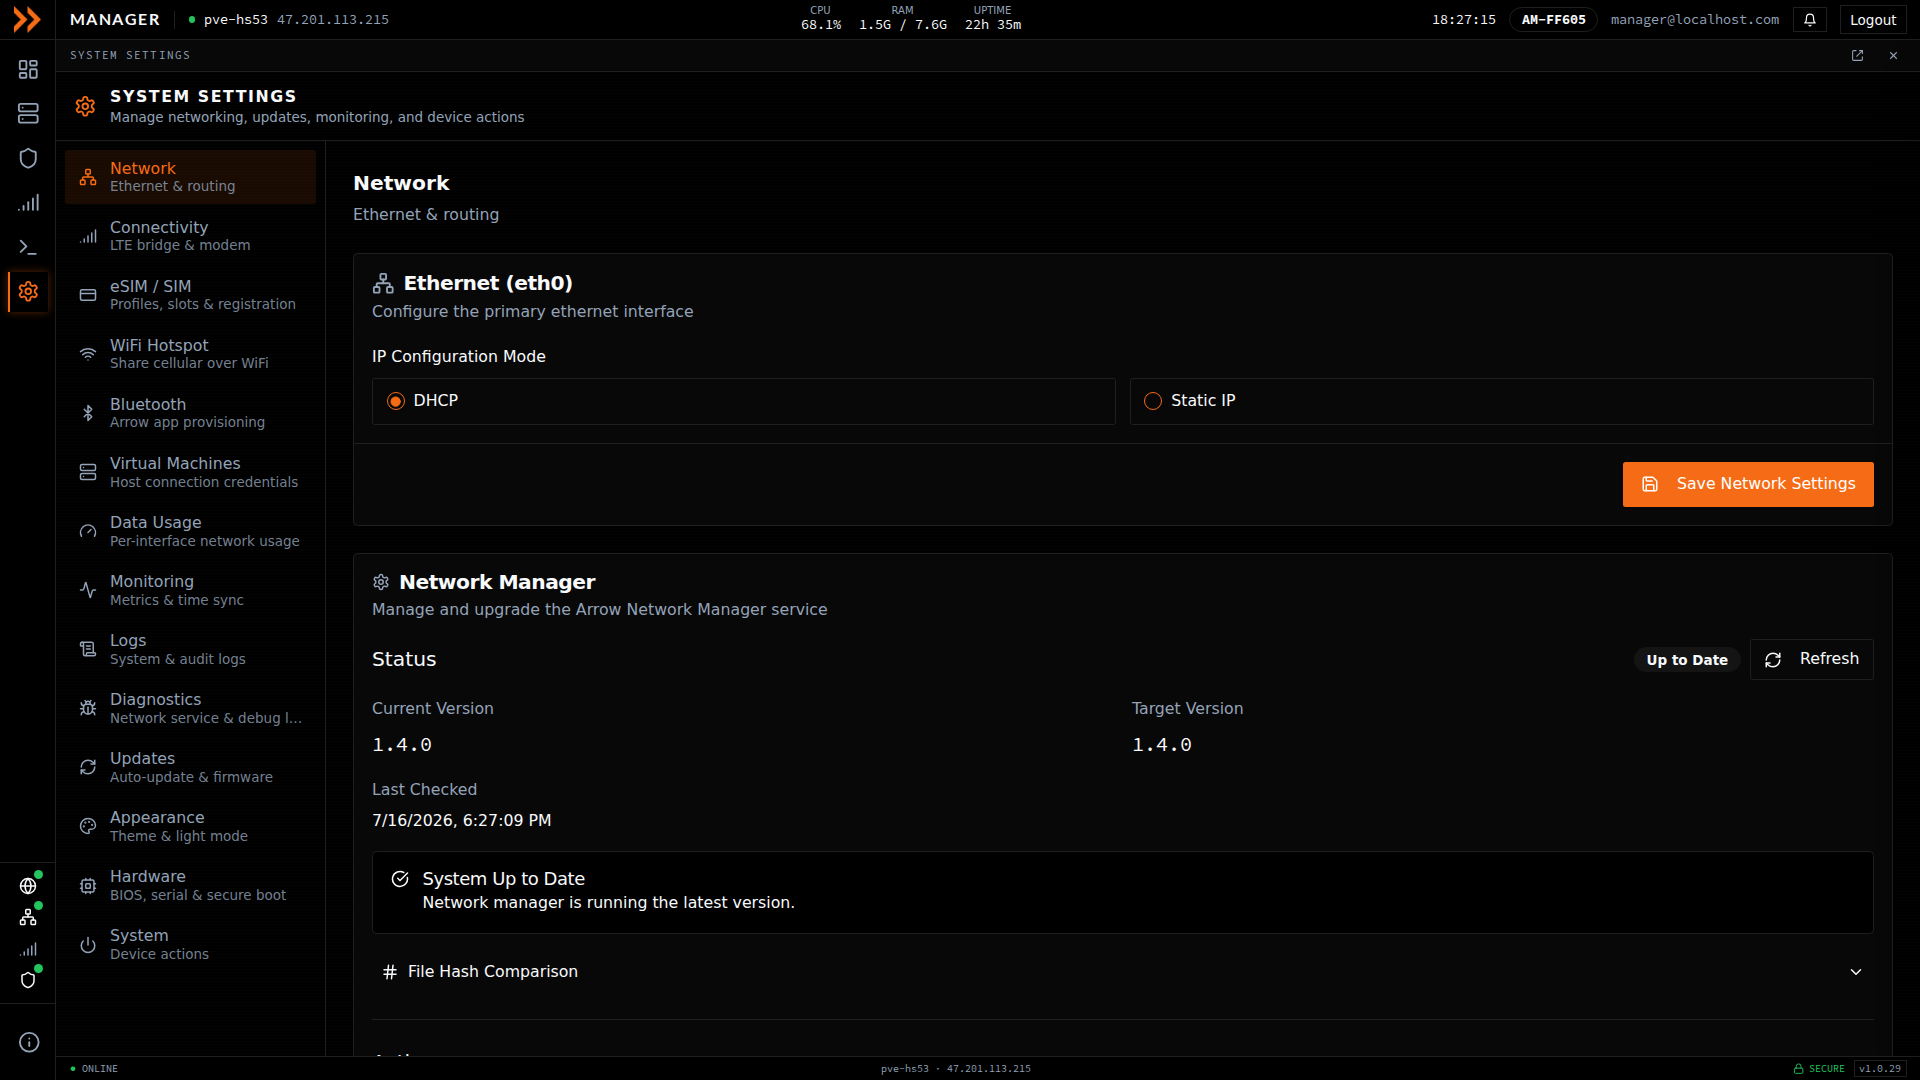
Task: Click the RAM 1.5G / 7.6G indicator
Action: 902,18
